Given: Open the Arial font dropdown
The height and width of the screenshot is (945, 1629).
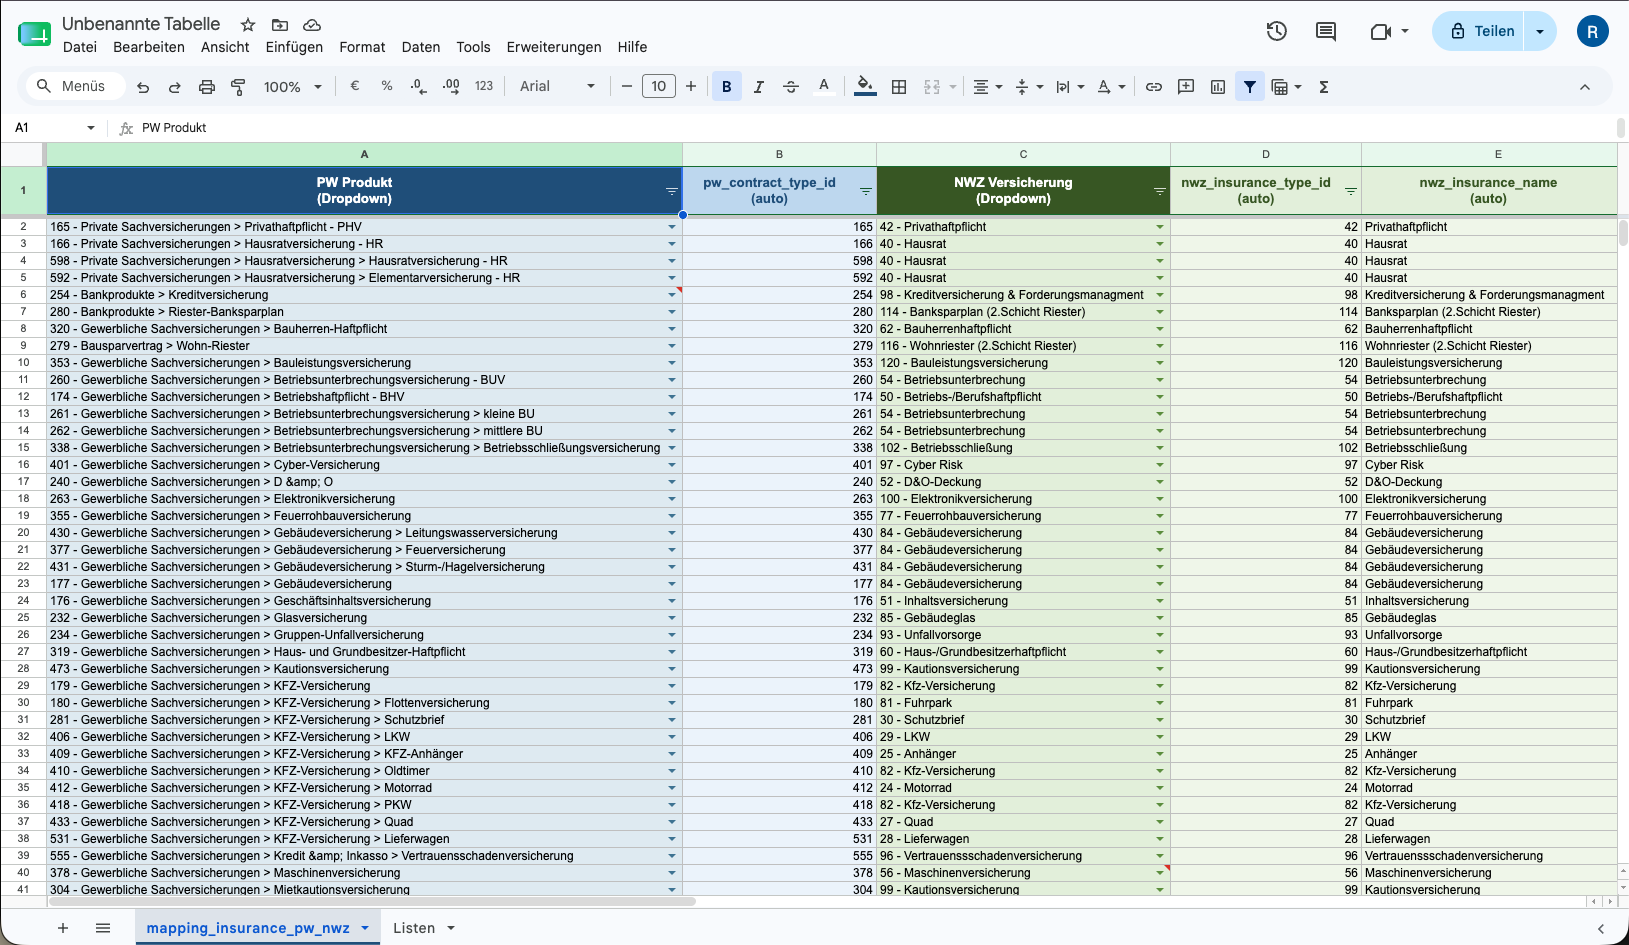Looking at the screenshot, I should [x=557, y=87].
